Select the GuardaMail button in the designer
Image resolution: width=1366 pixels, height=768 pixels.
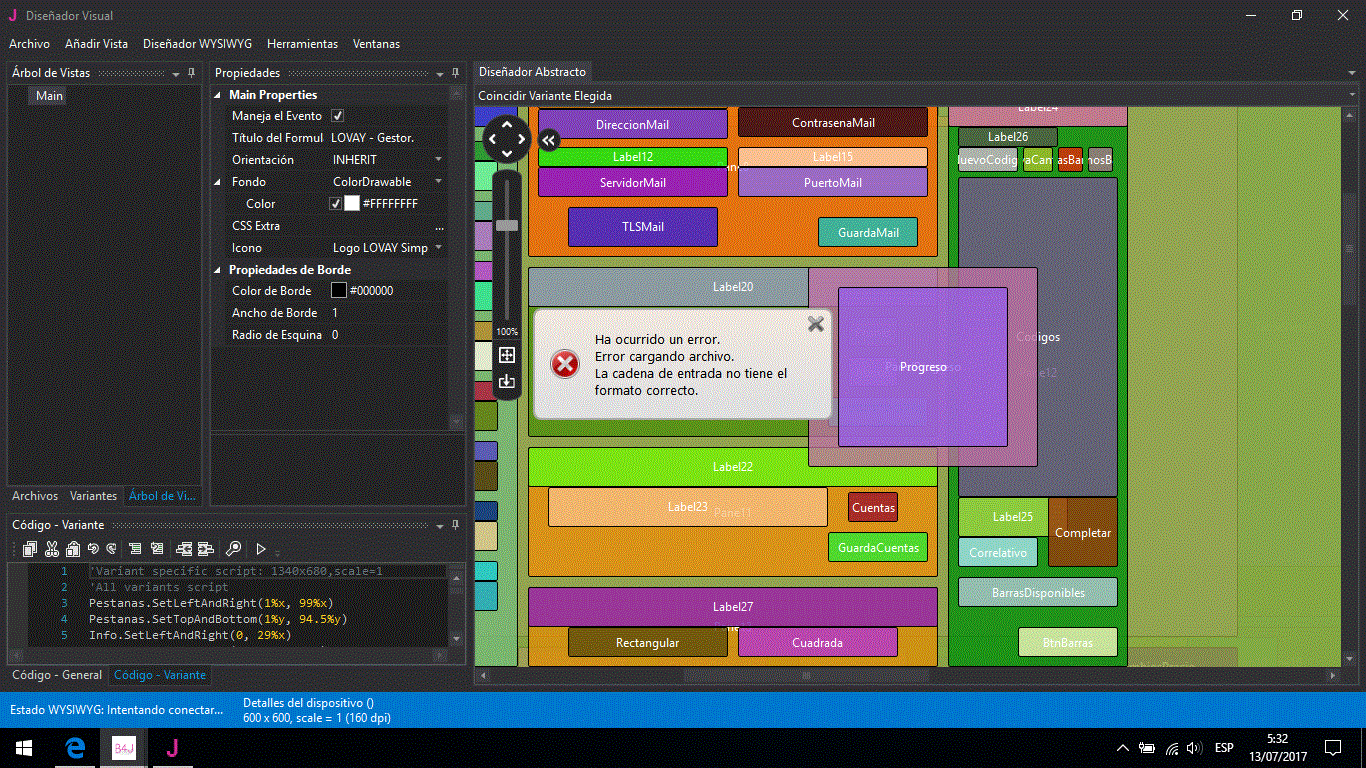point(868,233)
